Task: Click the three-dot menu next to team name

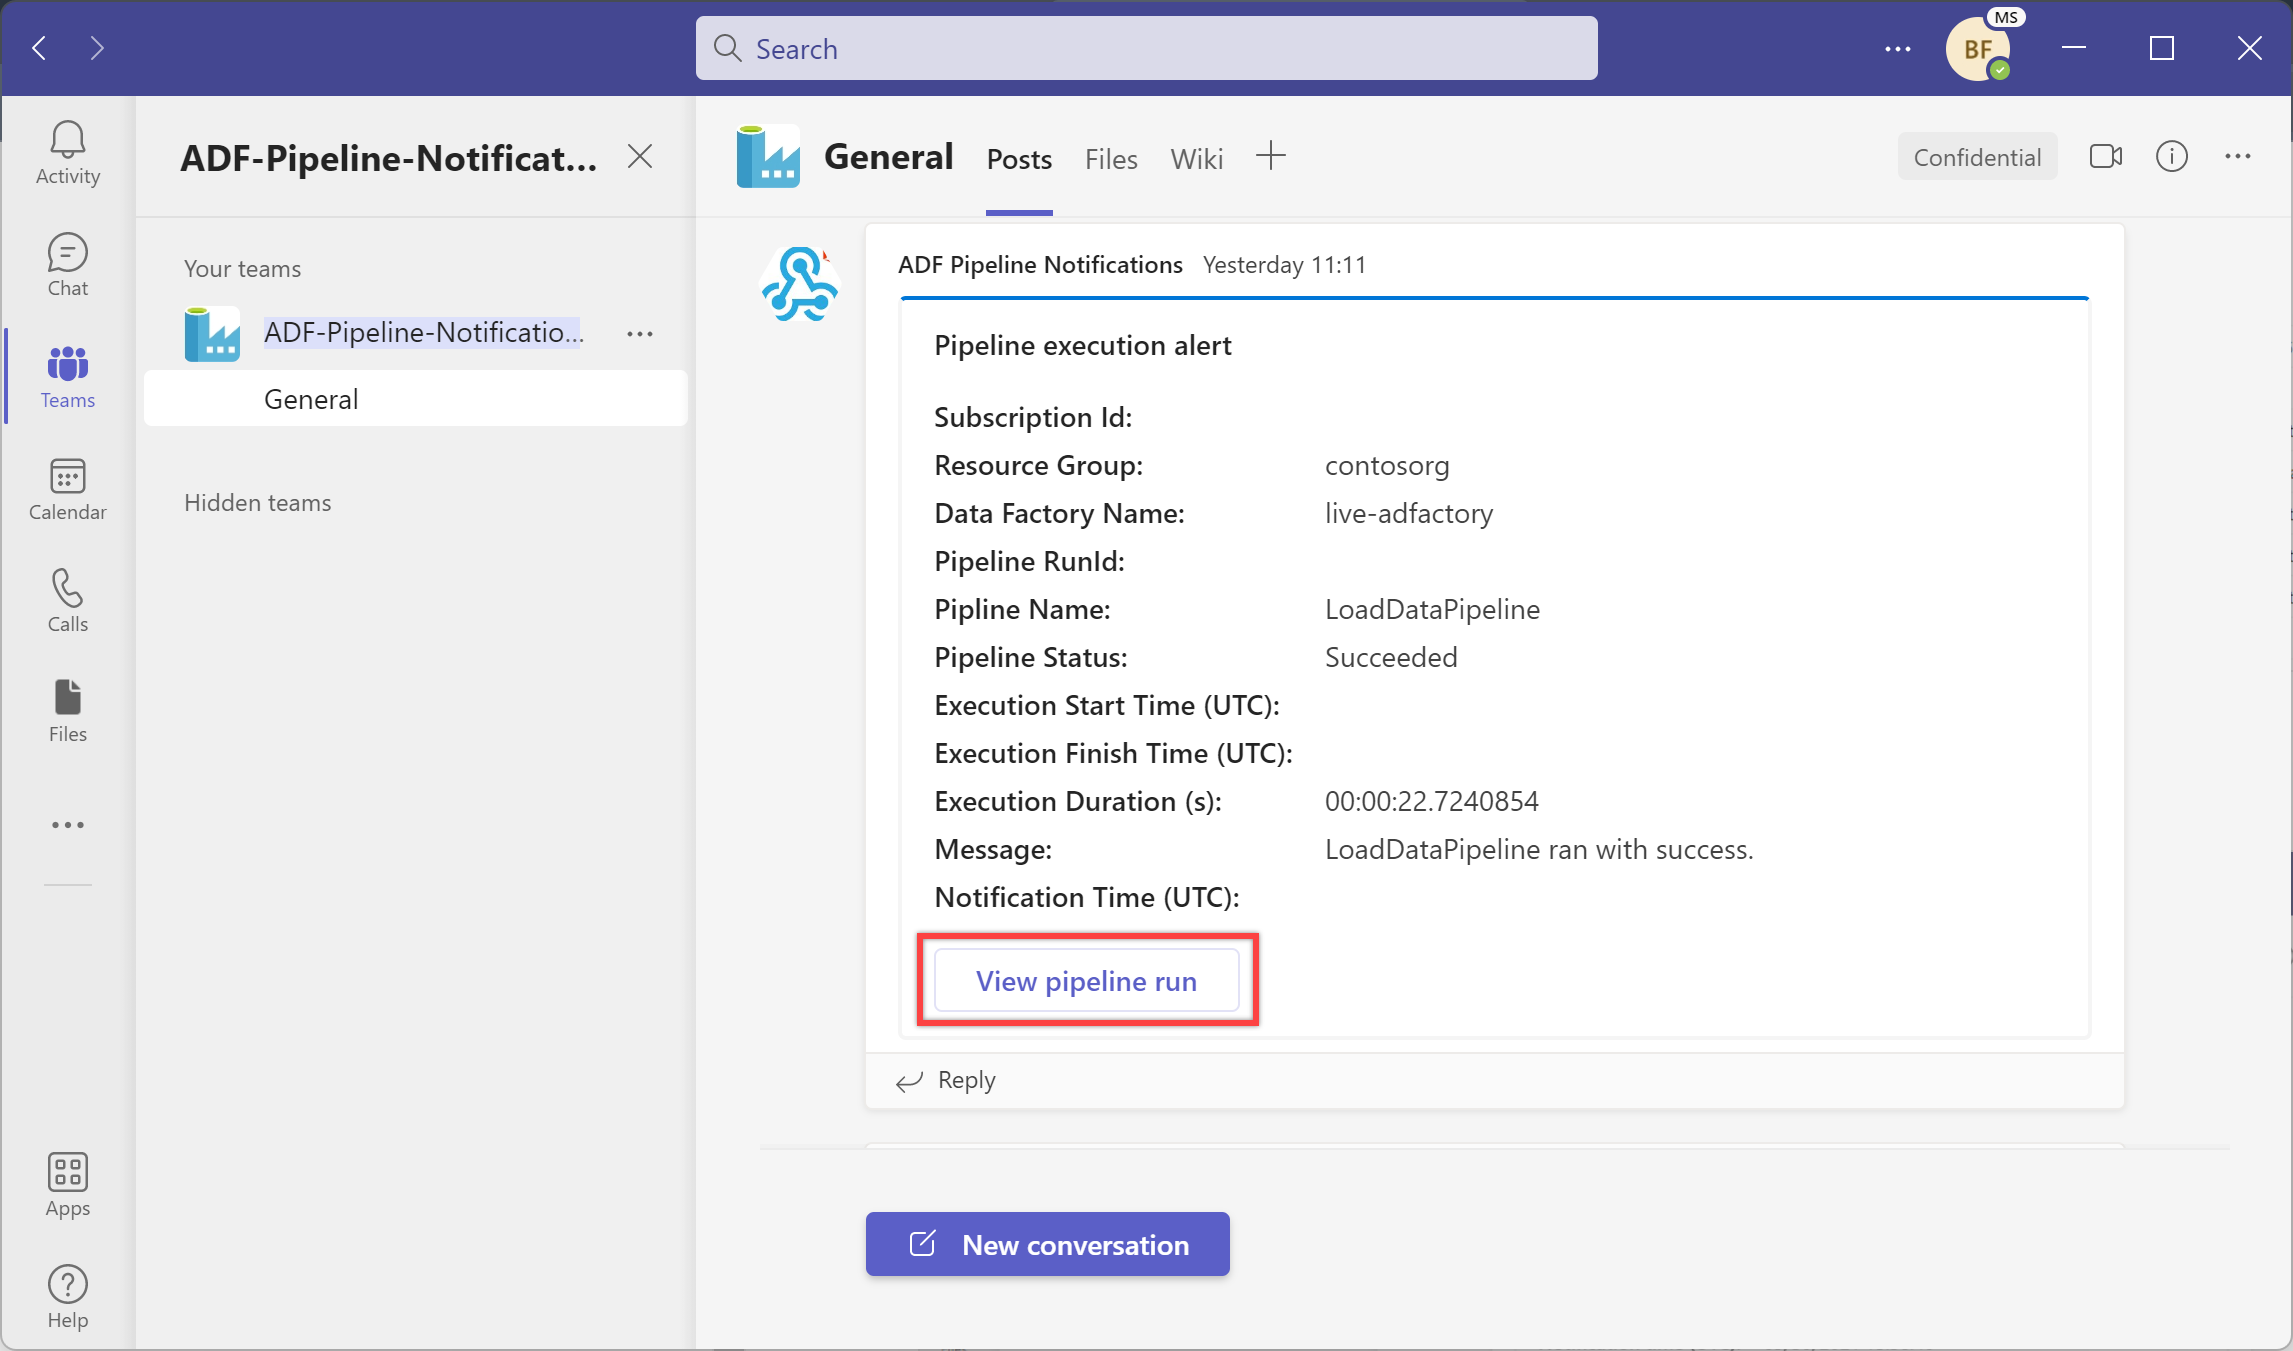Action: tap(640, 333)
